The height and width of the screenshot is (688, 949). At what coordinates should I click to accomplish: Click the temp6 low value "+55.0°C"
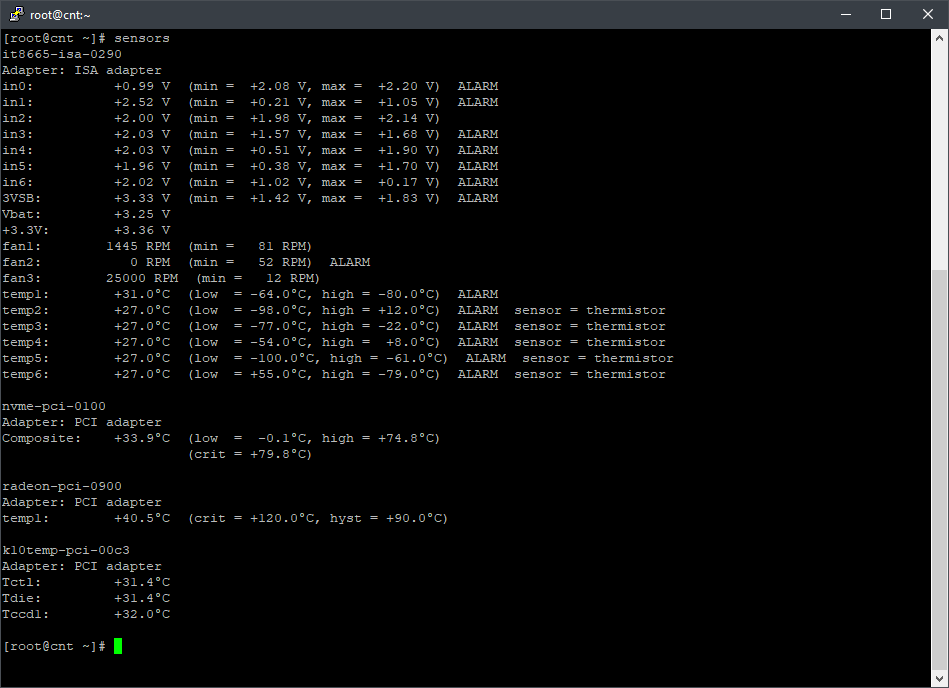coord(278,375)
